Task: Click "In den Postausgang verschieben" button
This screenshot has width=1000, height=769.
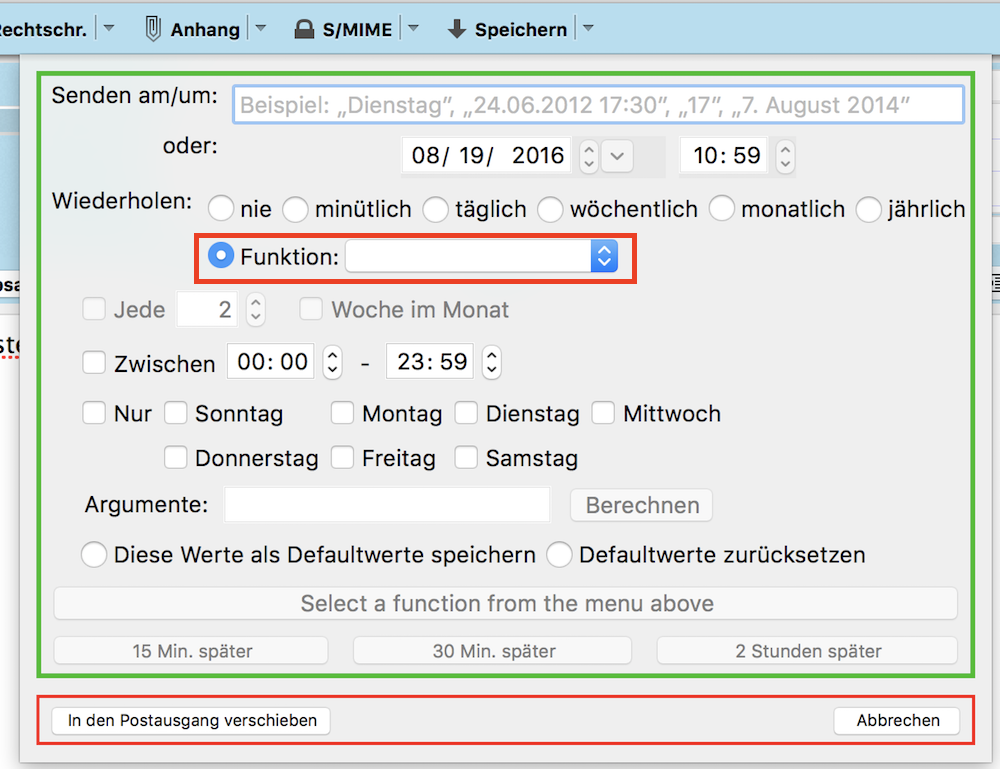Action: pos(192,720)
